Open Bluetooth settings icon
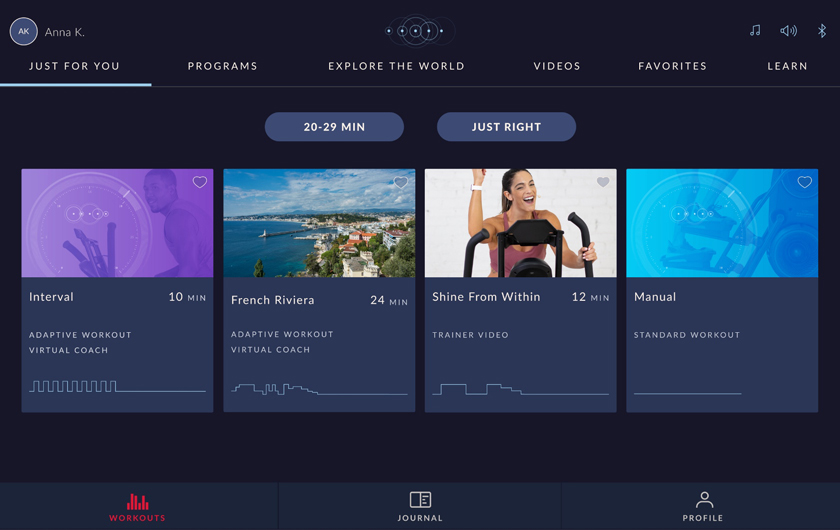The image size is (840, 530). (822, 31)
